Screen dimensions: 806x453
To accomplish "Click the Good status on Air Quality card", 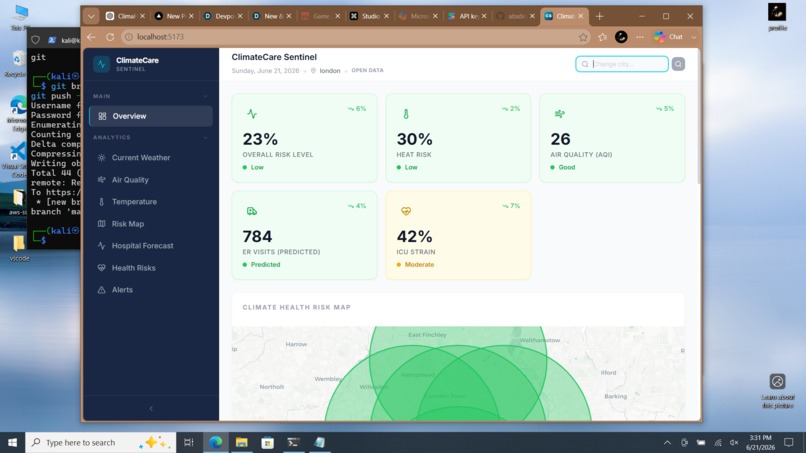I will (563, 167).
